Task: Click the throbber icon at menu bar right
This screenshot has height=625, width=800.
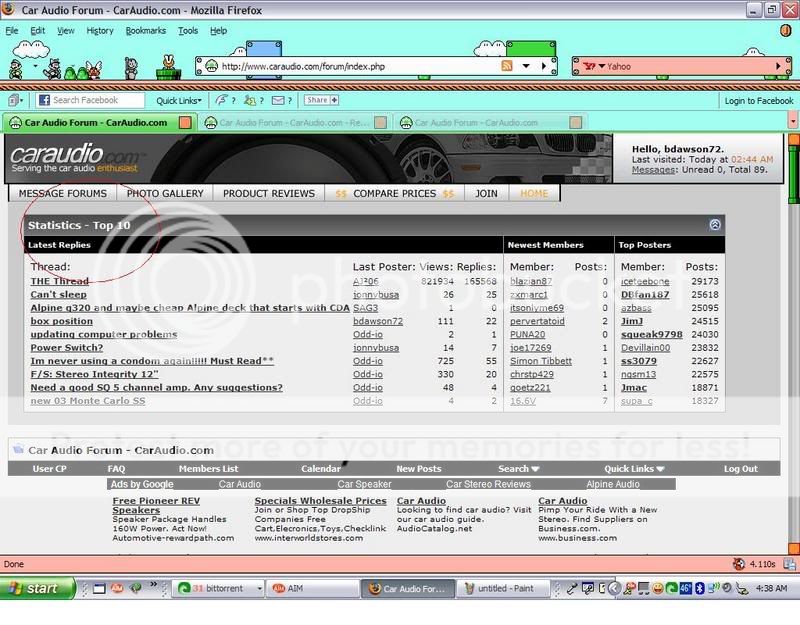Action: [x=785, y=31]
